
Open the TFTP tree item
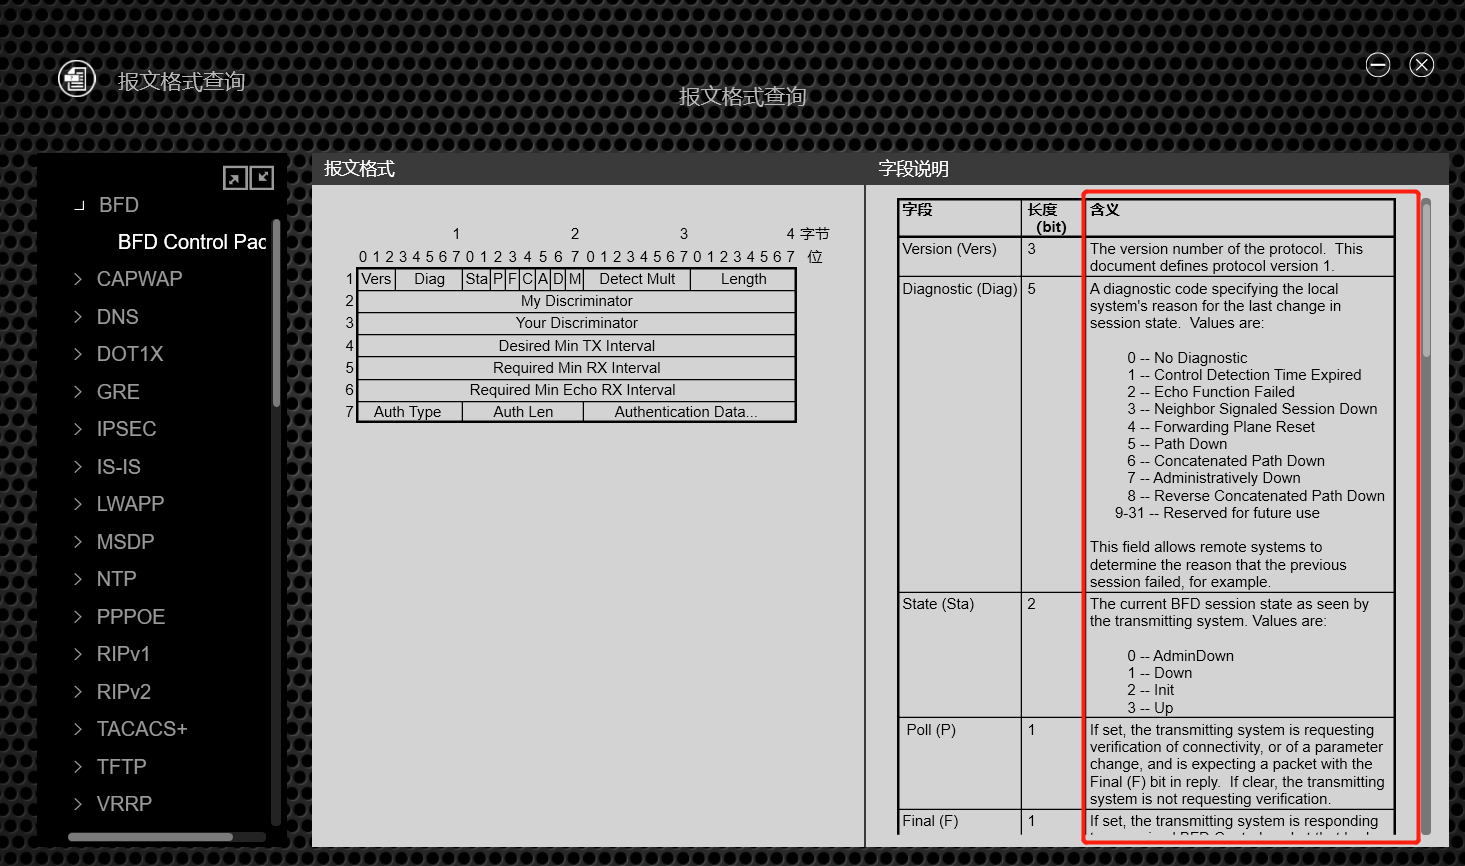pyautogui.click(x=121, y=767)
